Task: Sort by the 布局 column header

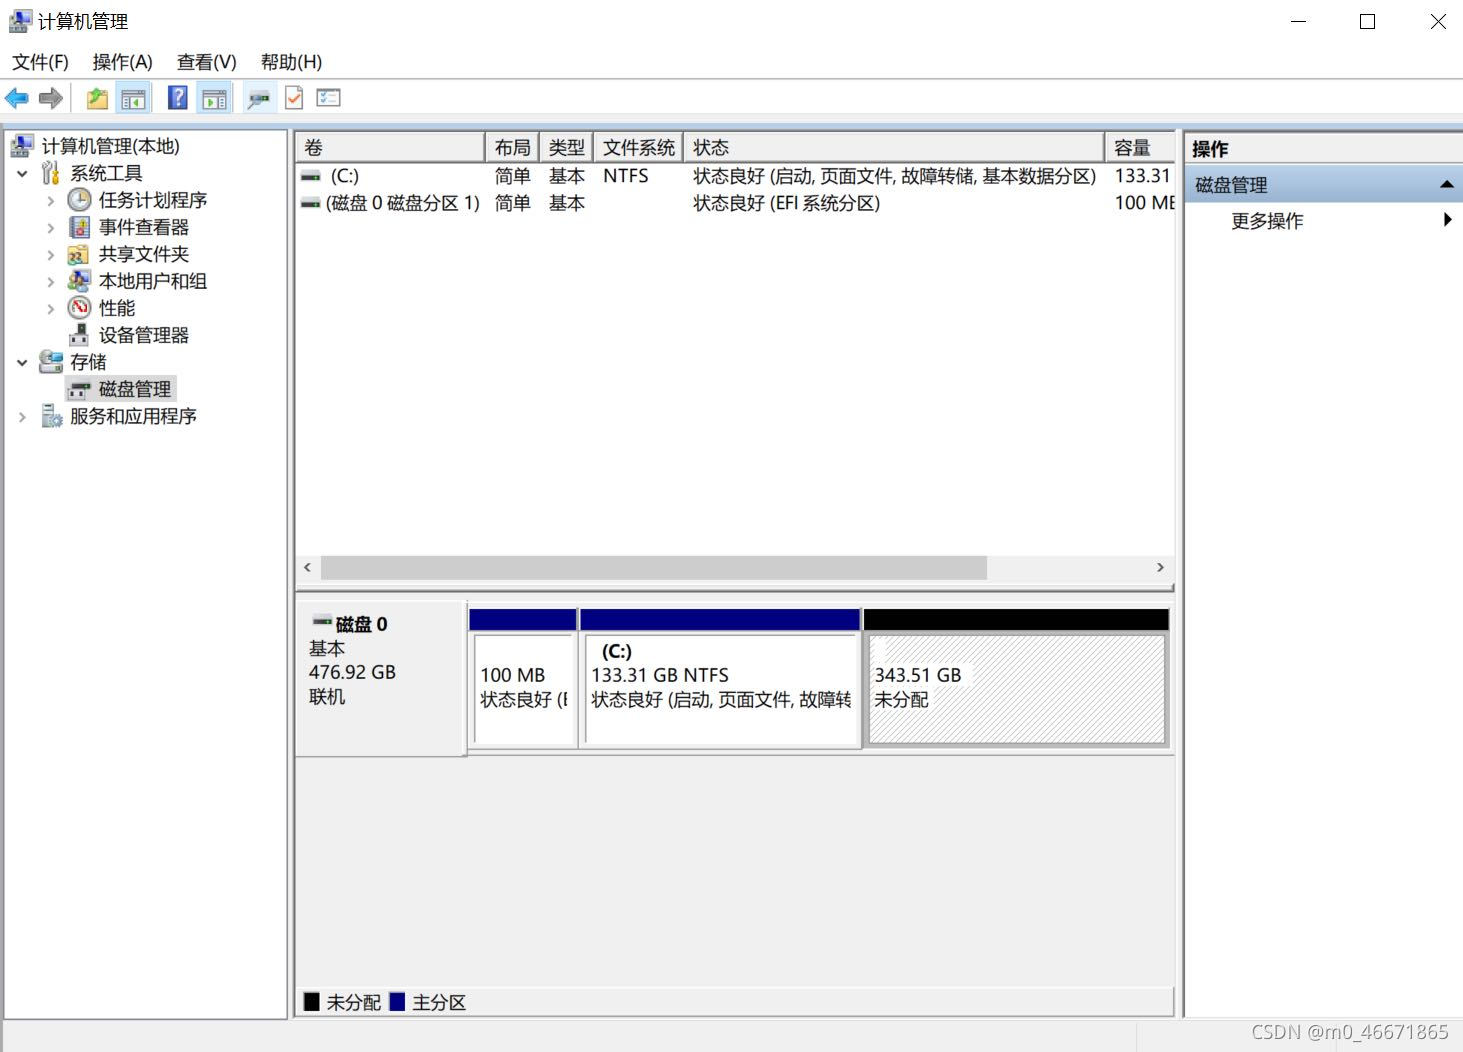Action: [x=512, y=148]
